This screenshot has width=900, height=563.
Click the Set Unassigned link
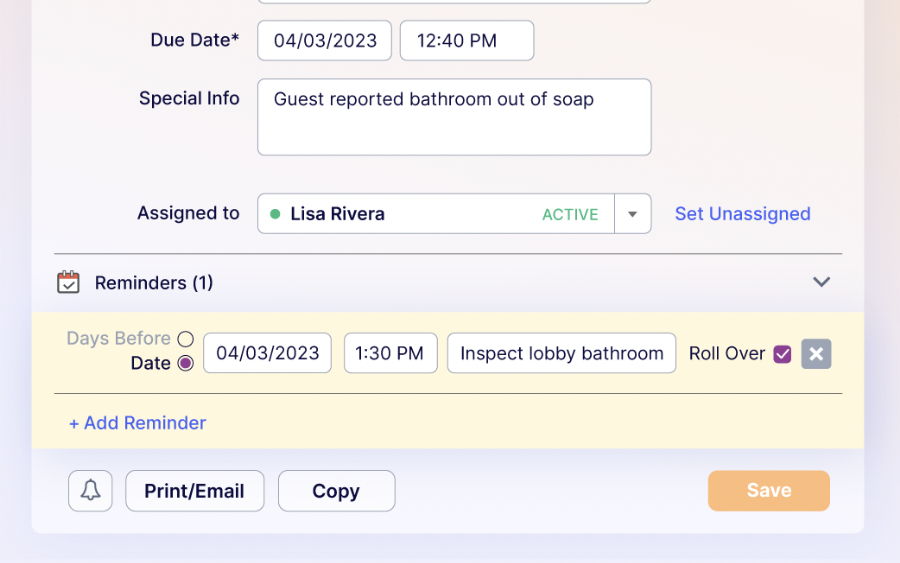tap(742, 214)
